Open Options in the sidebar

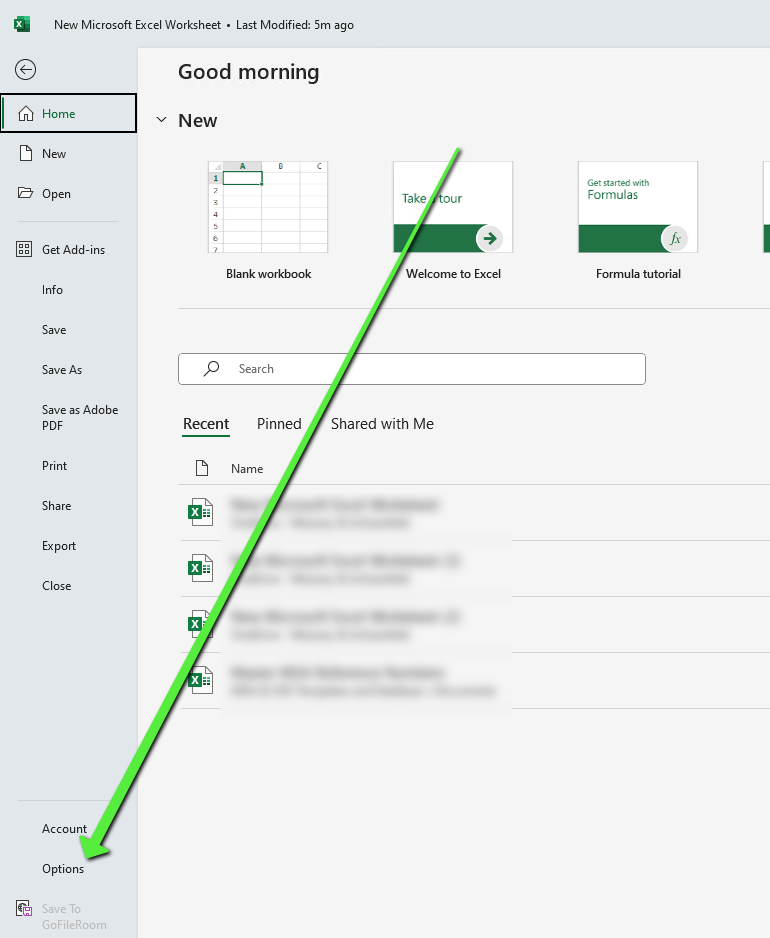point(63,869)
